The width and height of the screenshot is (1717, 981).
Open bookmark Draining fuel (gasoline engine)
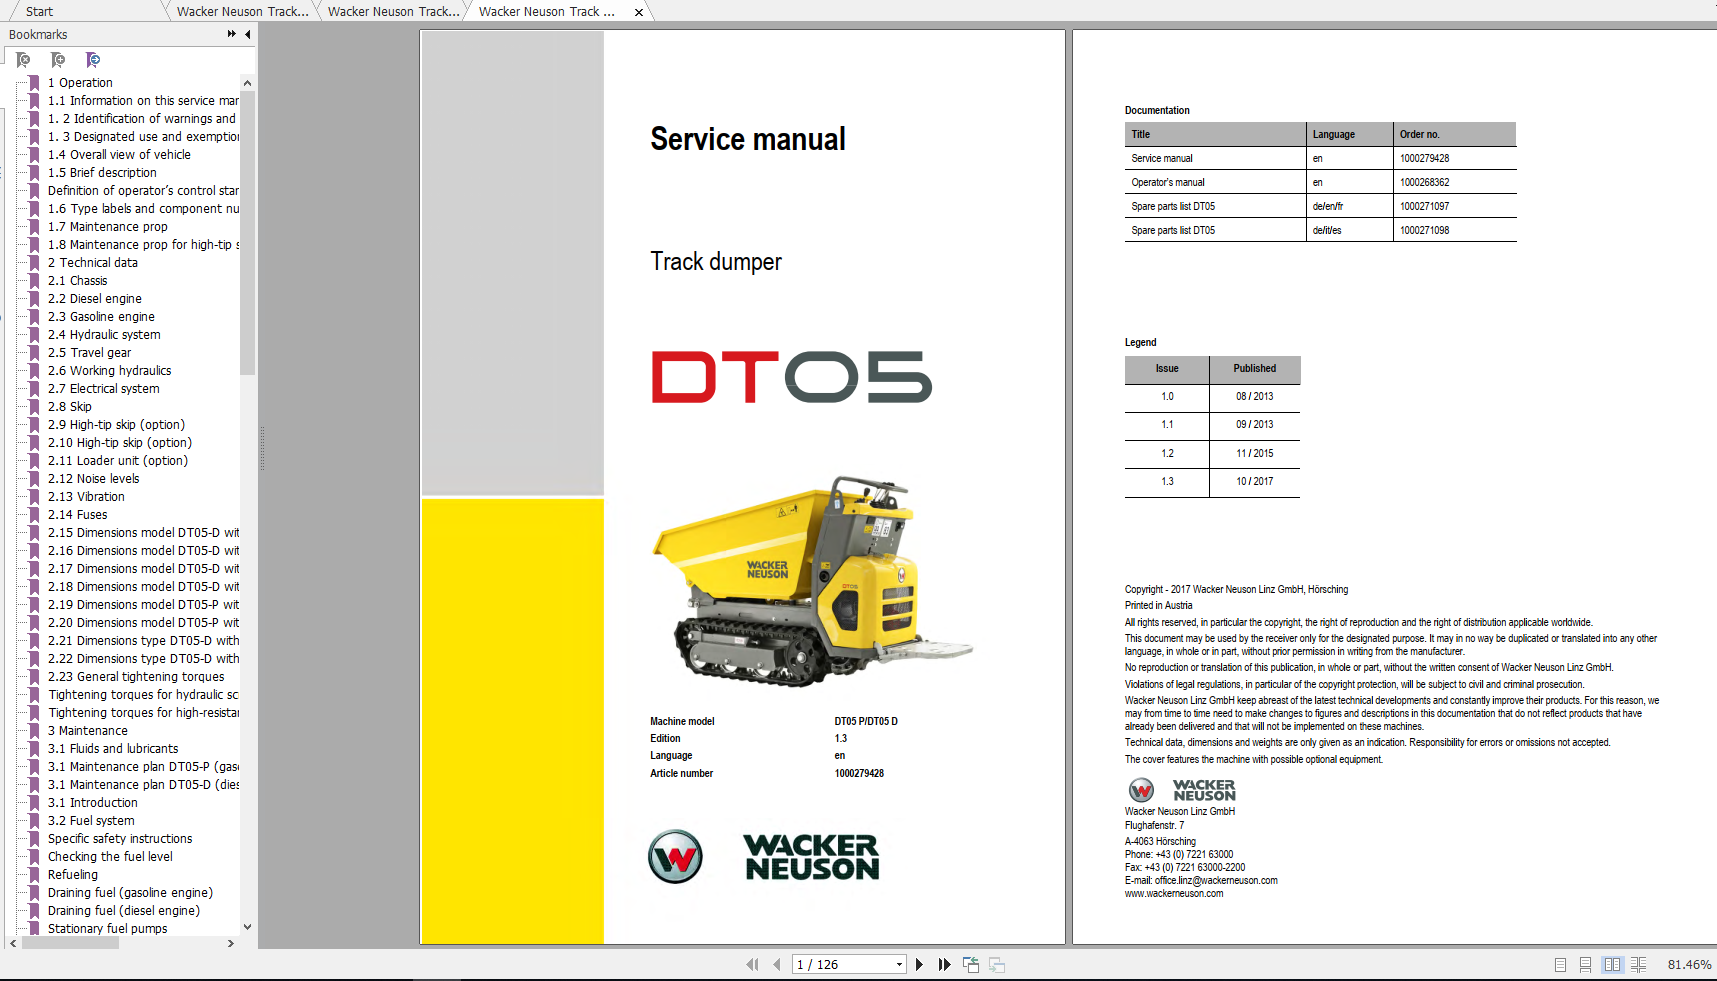[130, 893]
